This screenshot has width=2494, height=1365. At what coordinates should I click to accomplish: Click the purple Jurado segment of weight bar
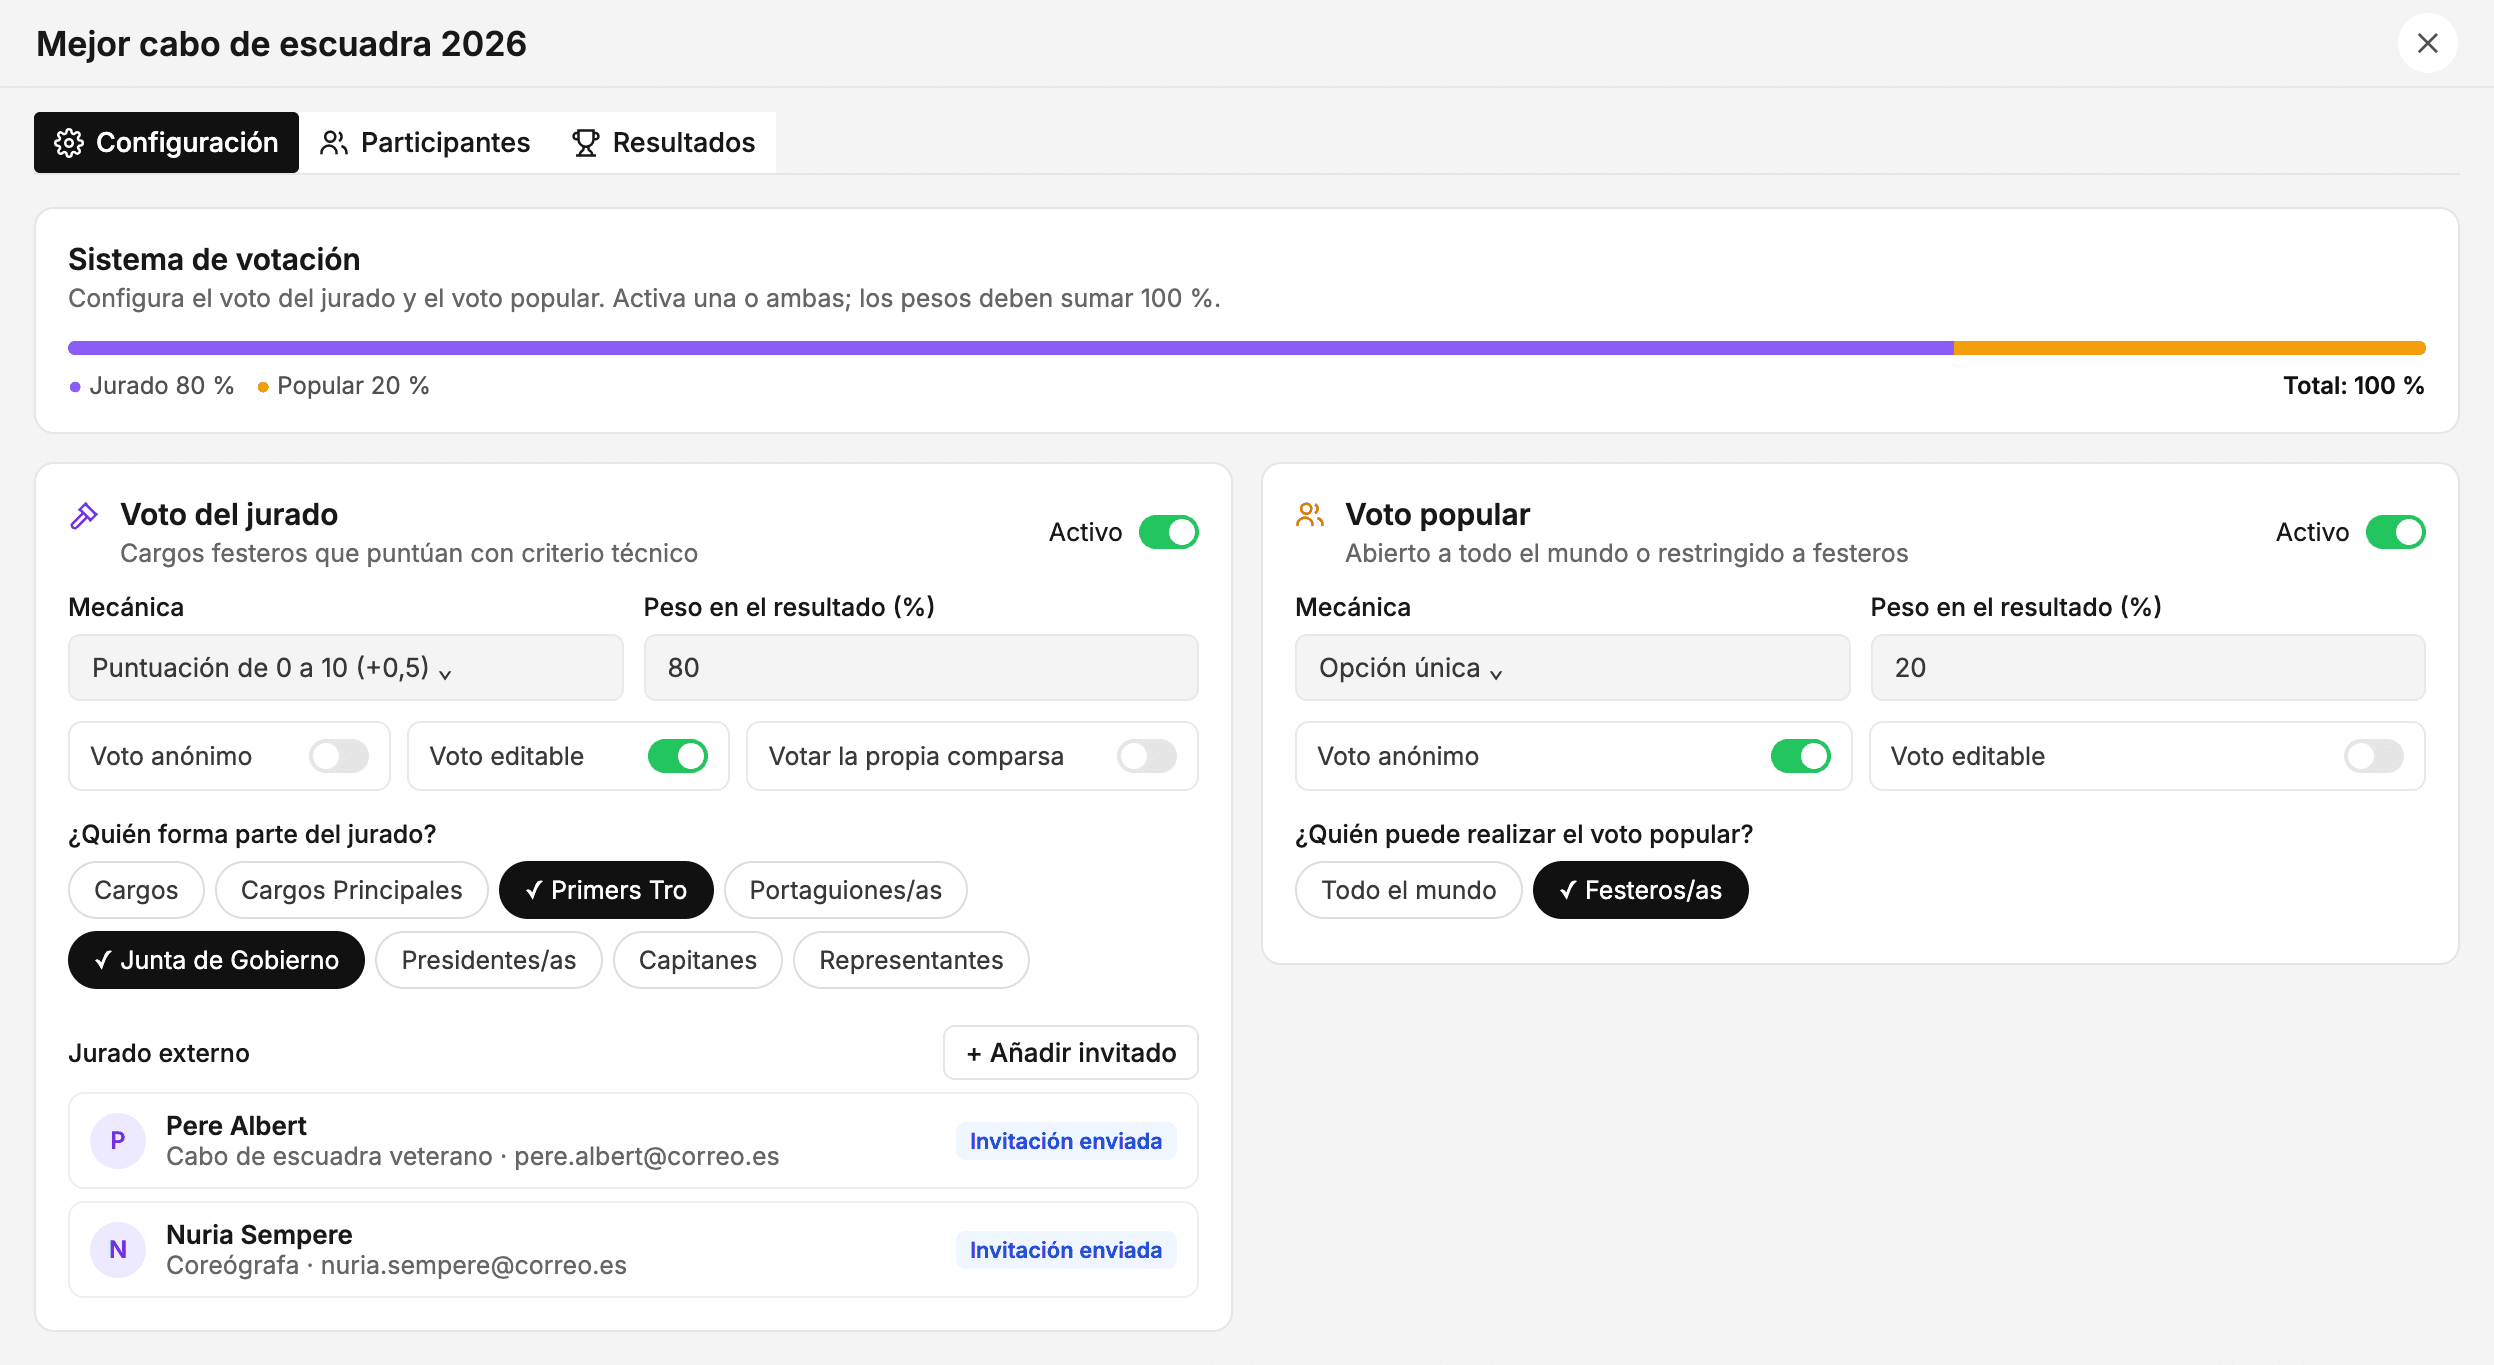pos(1011,348)
